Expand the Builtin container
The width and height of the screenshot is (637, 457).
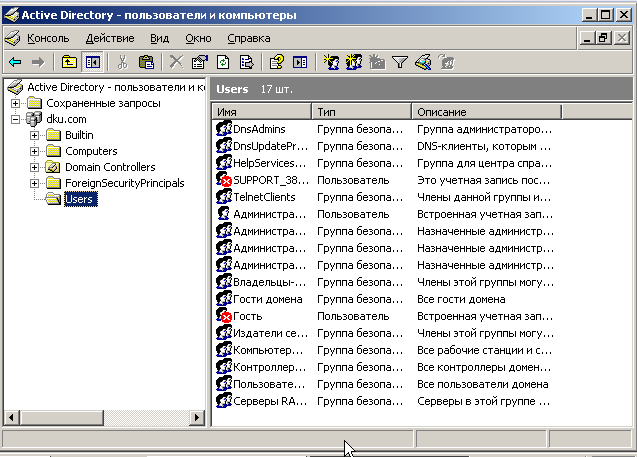click(x=35, y=135)
